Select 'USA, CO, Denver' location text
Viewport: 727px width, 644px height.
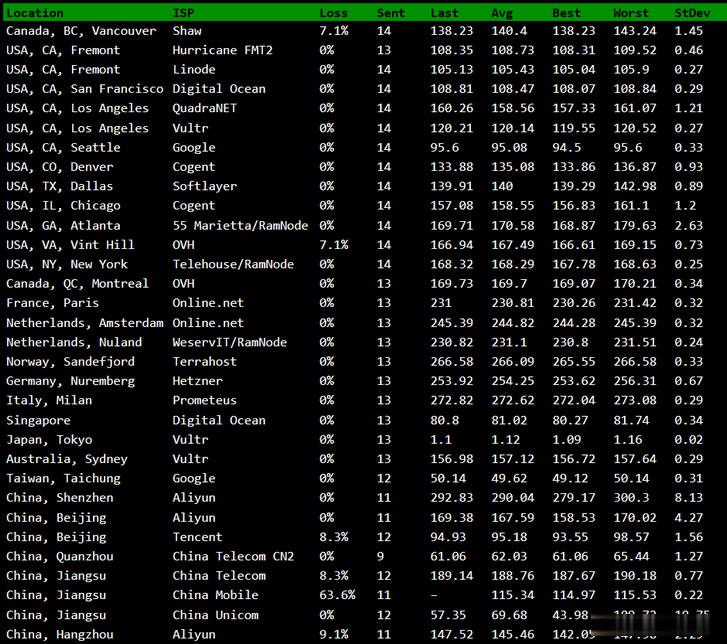(x=59, y=167)
